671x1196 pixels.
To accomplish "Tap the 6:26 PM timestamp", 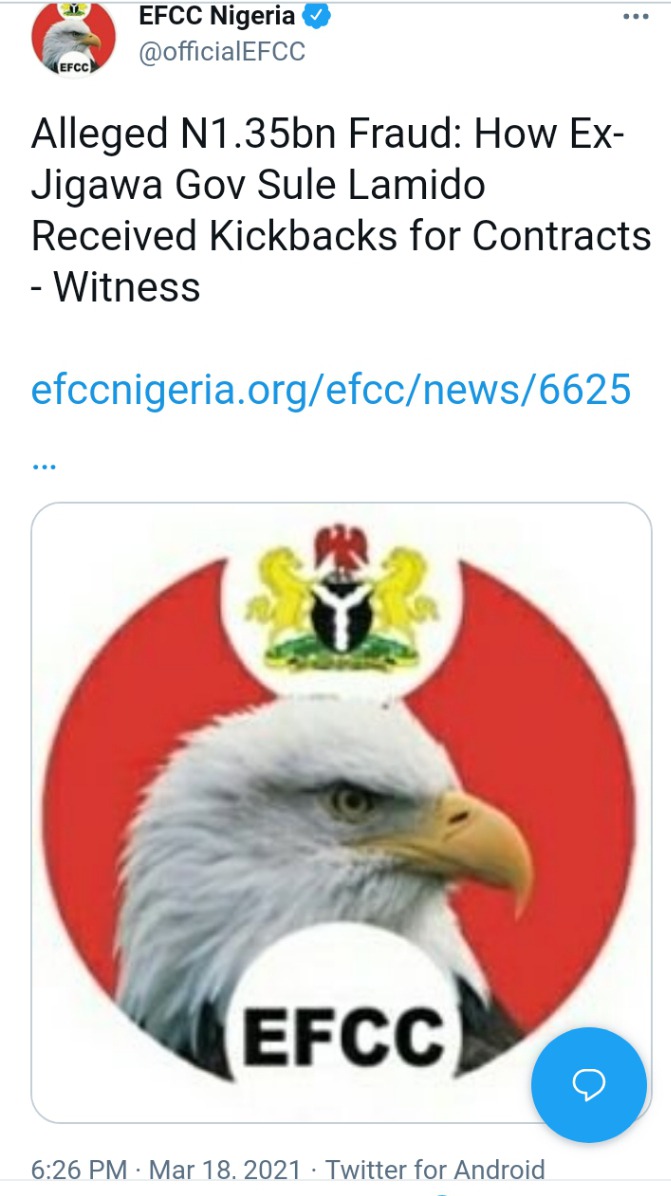I will pyautogui.click(x=80, y=1169).
